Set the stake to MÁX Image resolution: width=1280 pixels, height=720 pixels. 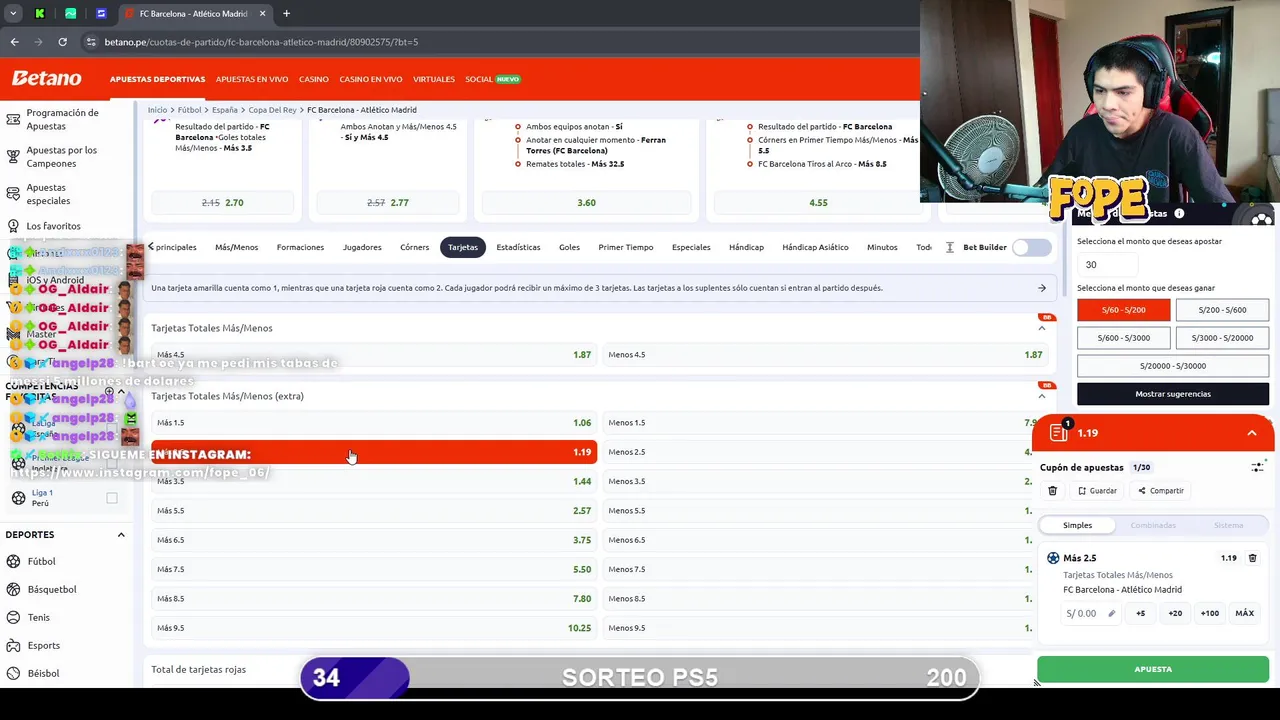[x=1244, y=613]
